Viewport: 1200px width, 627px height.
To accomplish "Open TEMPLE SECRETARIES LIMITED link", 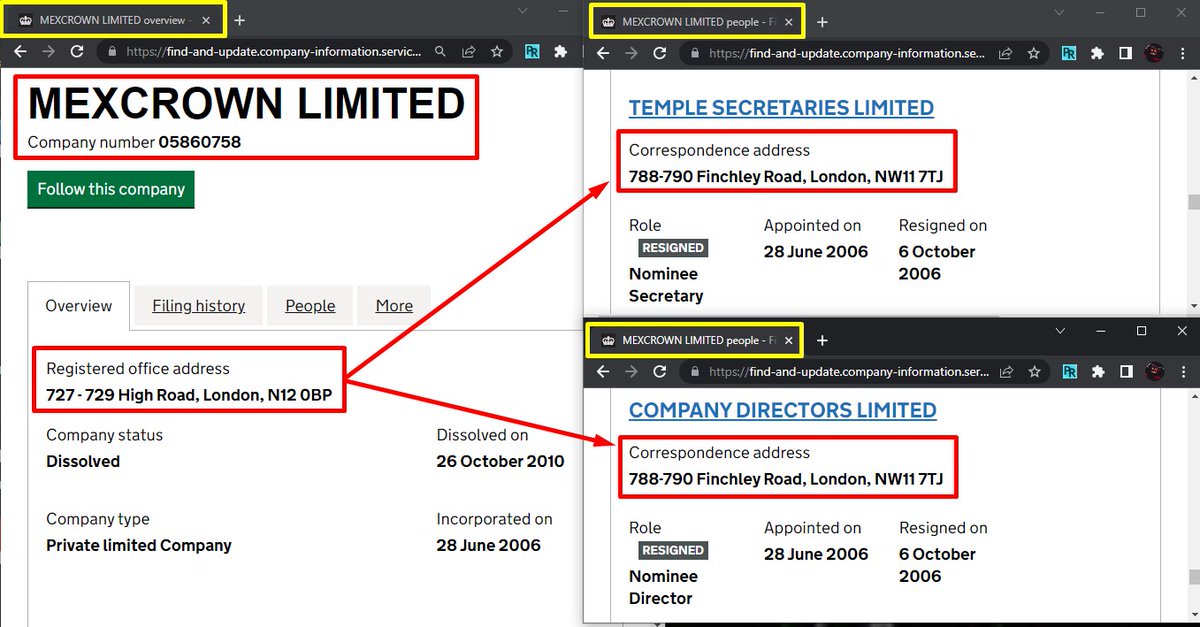I will pos(781,108).
